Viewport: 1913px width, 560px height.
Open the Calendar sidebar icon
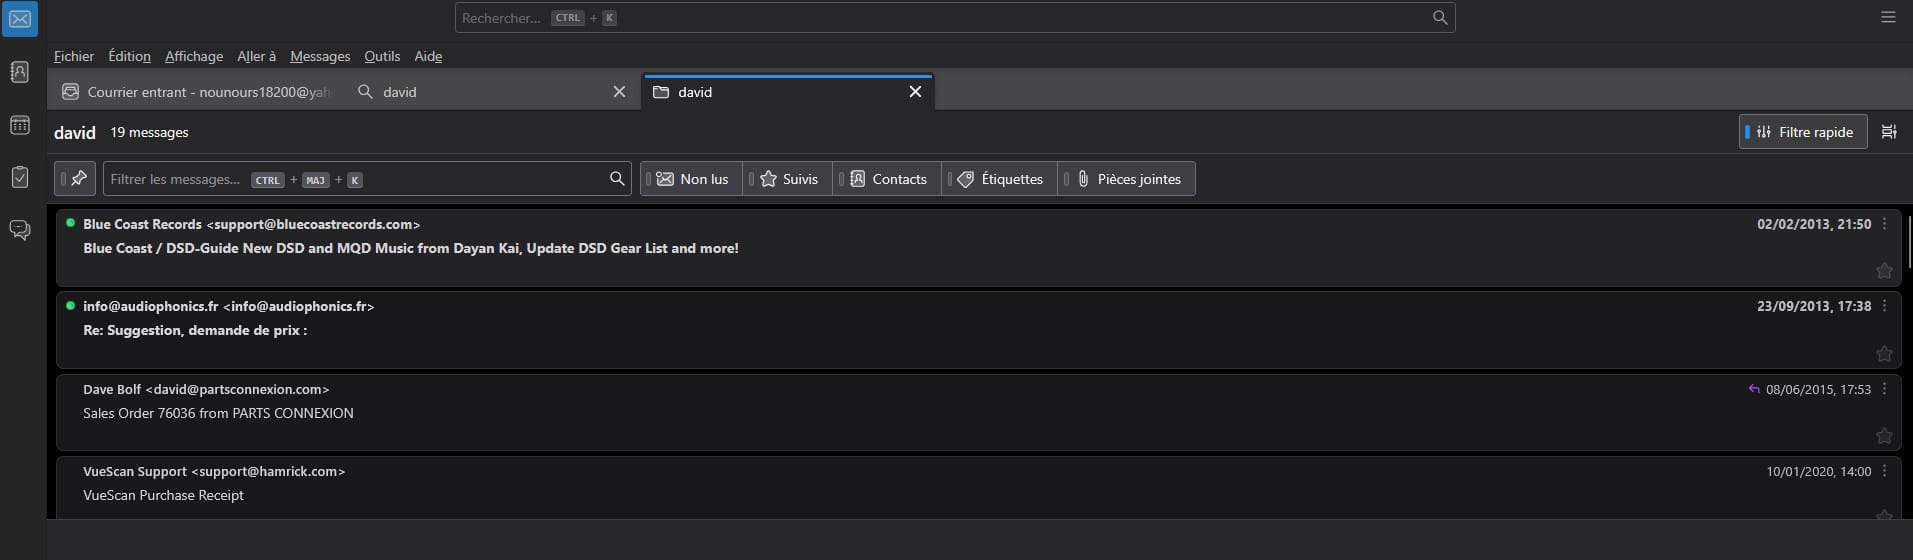coord(19,125)
